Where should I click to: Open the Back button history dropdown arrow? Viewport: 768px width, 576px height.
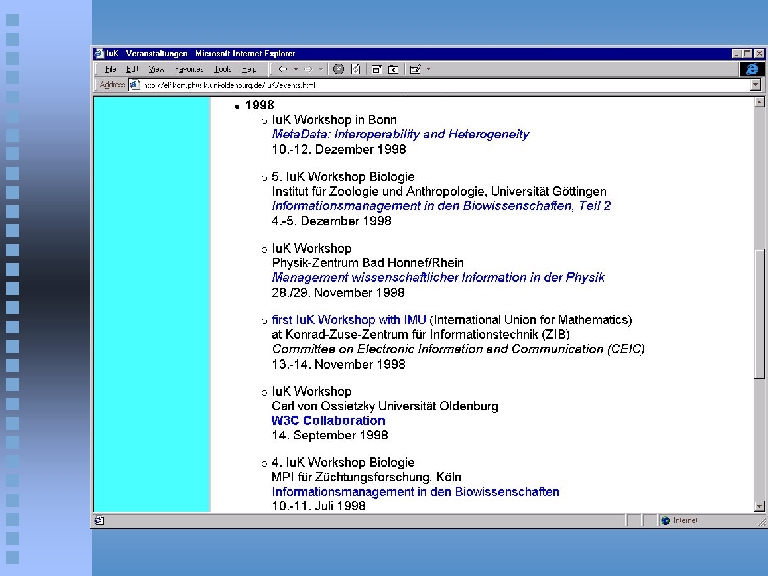pyautogui.click(x=295, y=69)
